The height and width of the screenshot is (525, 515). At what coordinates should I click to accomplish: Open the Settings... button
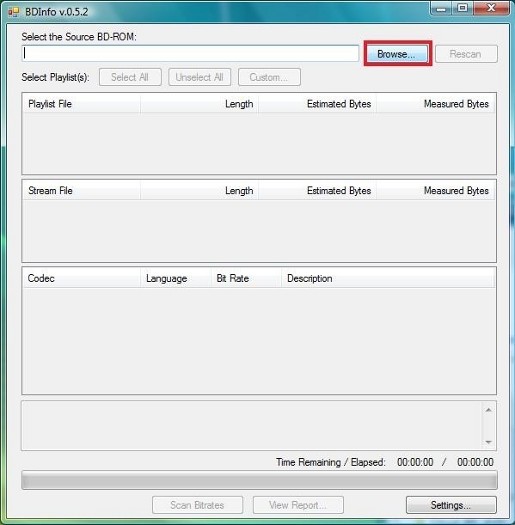451,505
